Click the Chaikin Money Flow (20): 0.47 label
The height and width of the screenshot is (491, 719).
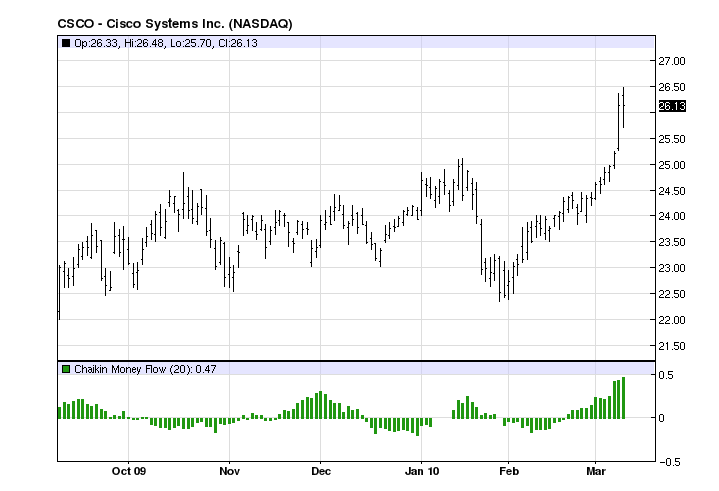click(145, 369)
